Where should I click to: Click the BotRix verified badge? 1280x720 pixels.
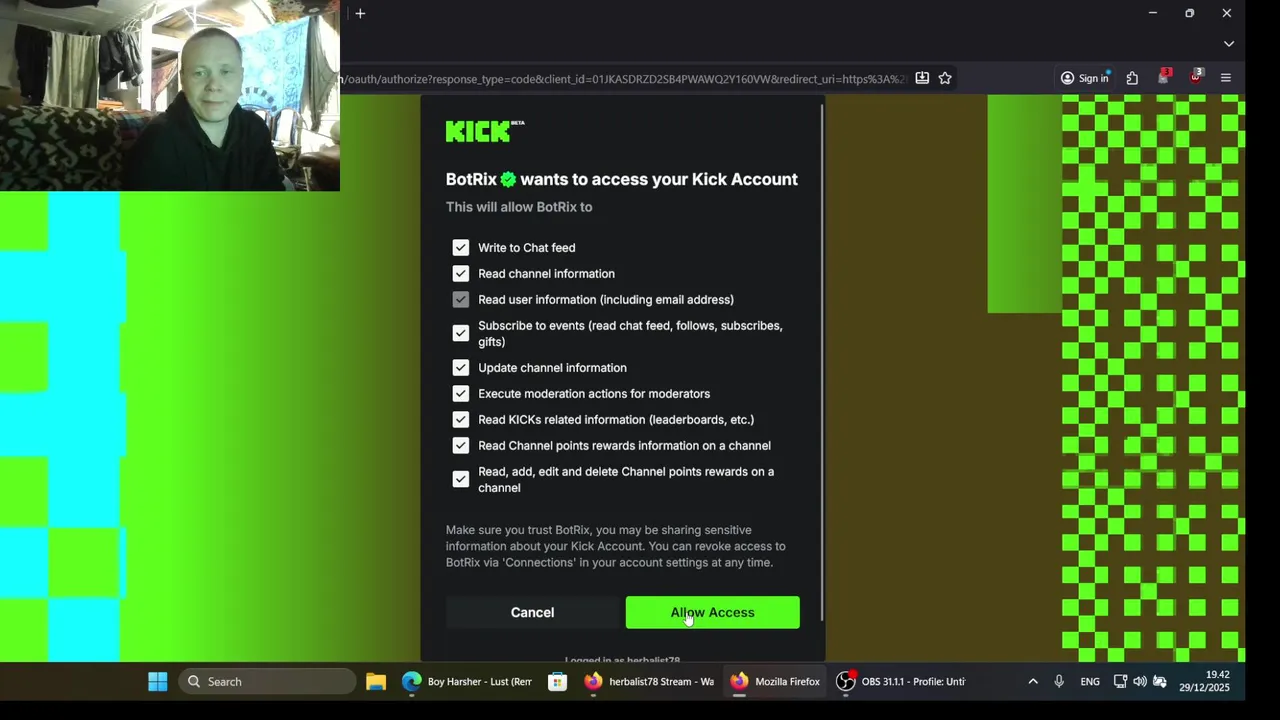(508, 180)
